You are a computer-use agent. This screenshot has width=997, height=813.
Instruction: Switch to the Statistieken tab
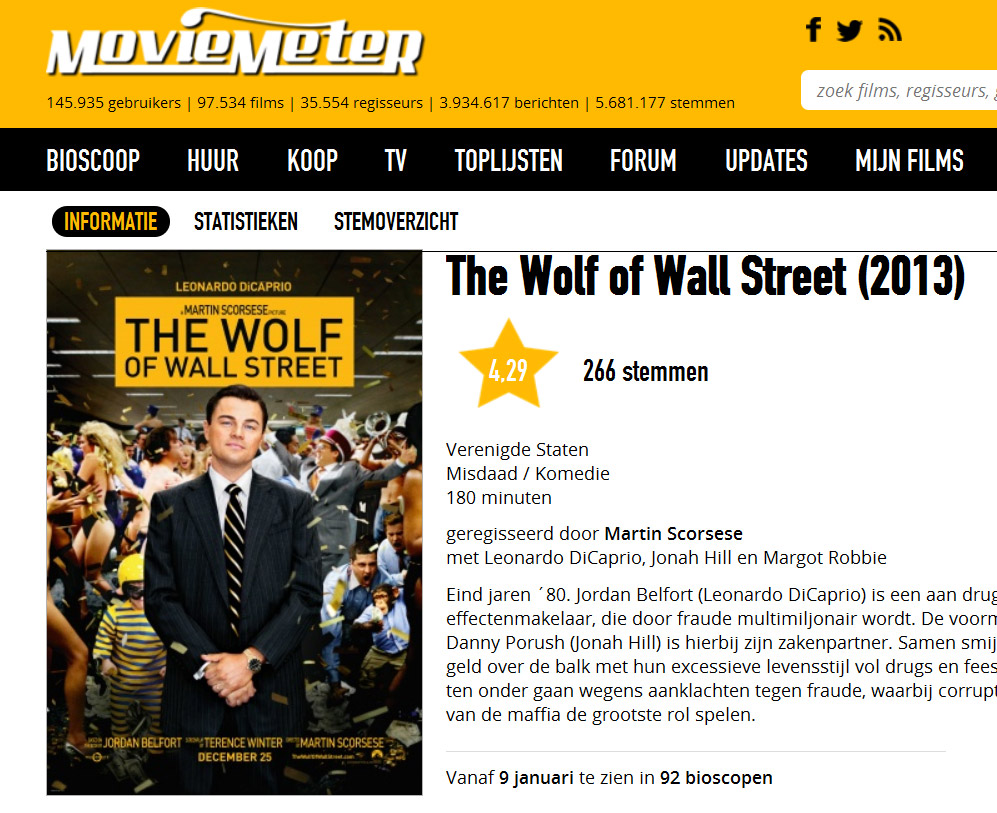point(246,222)
